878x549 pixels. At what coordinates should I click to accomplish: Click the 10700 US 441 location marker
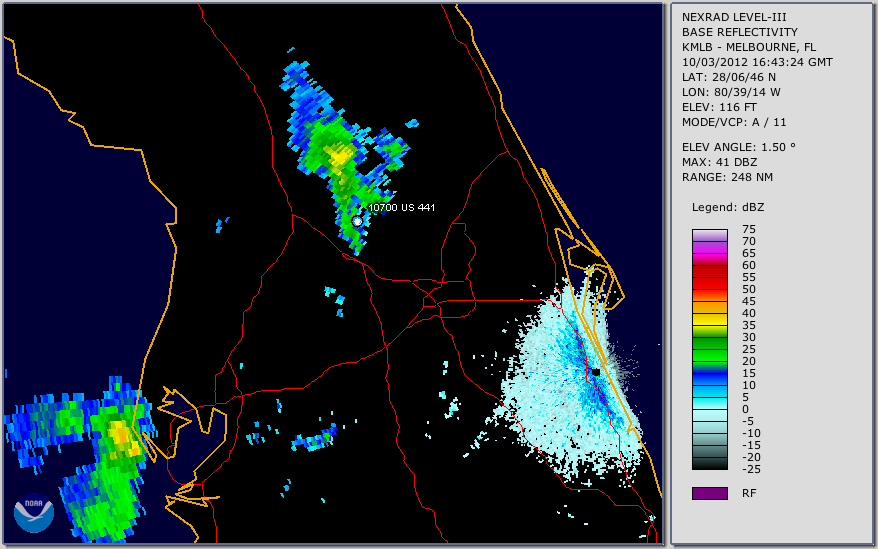tap(357, 221)
